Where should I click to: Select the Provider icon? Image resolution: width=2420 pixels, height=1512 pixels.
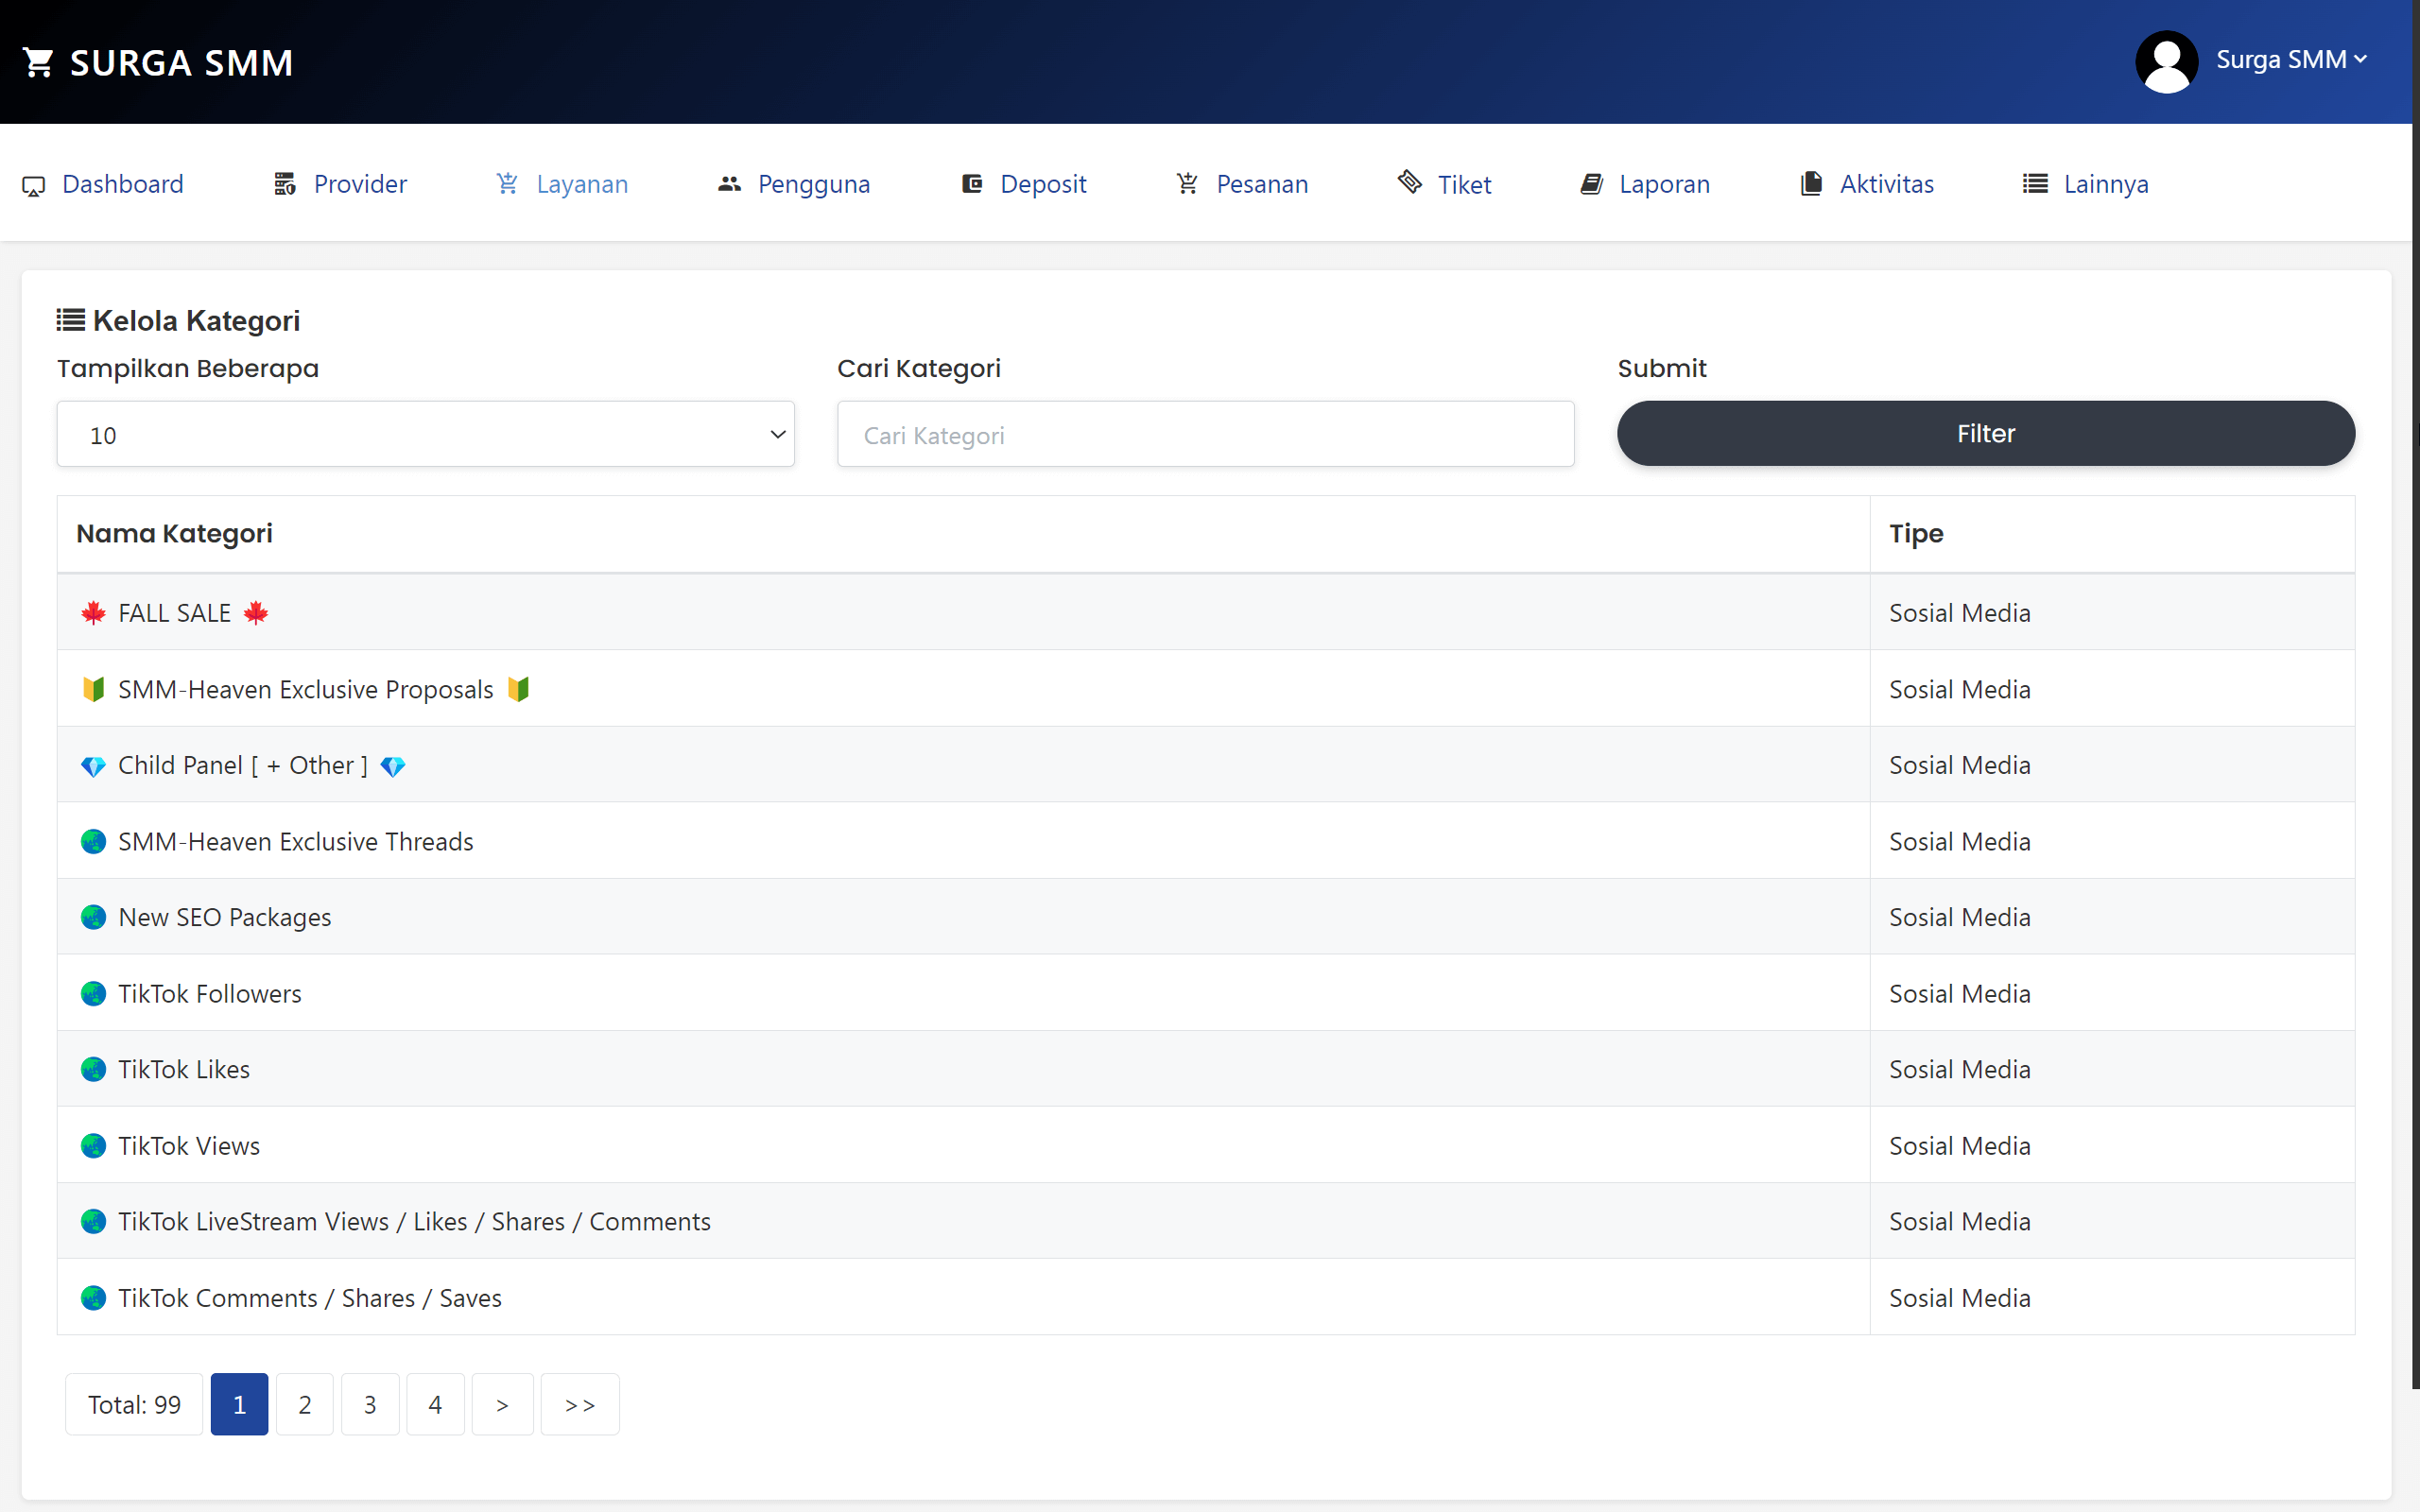tap(283, 184)
